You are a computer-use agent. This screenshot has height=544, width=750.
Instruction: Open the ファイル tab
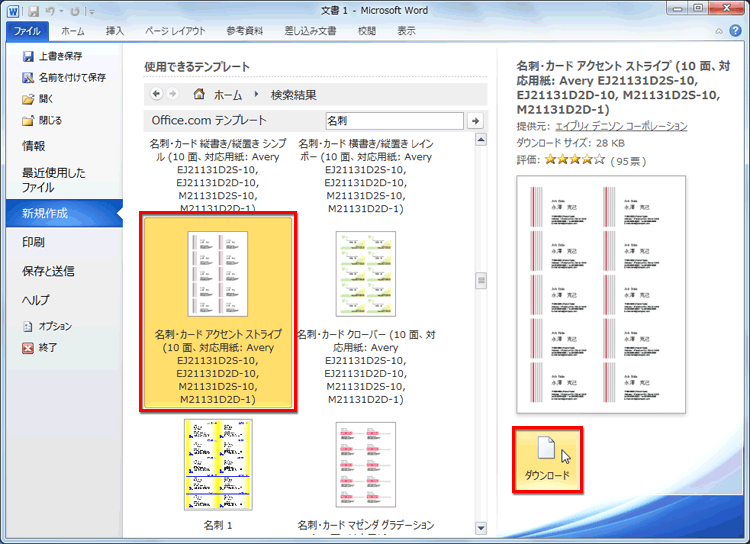(x=27, y=31)
